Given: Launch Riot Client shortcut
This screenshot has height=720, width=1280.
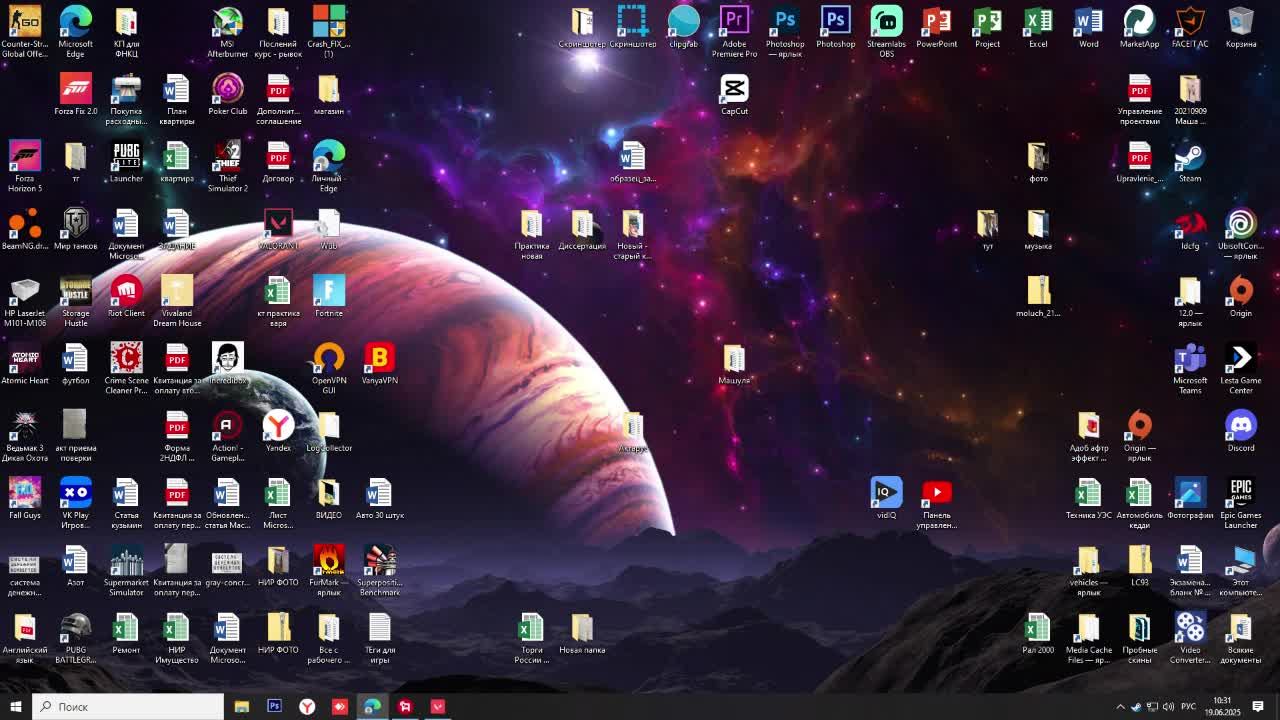Looking at the screenshot, I should pos(126,296).
